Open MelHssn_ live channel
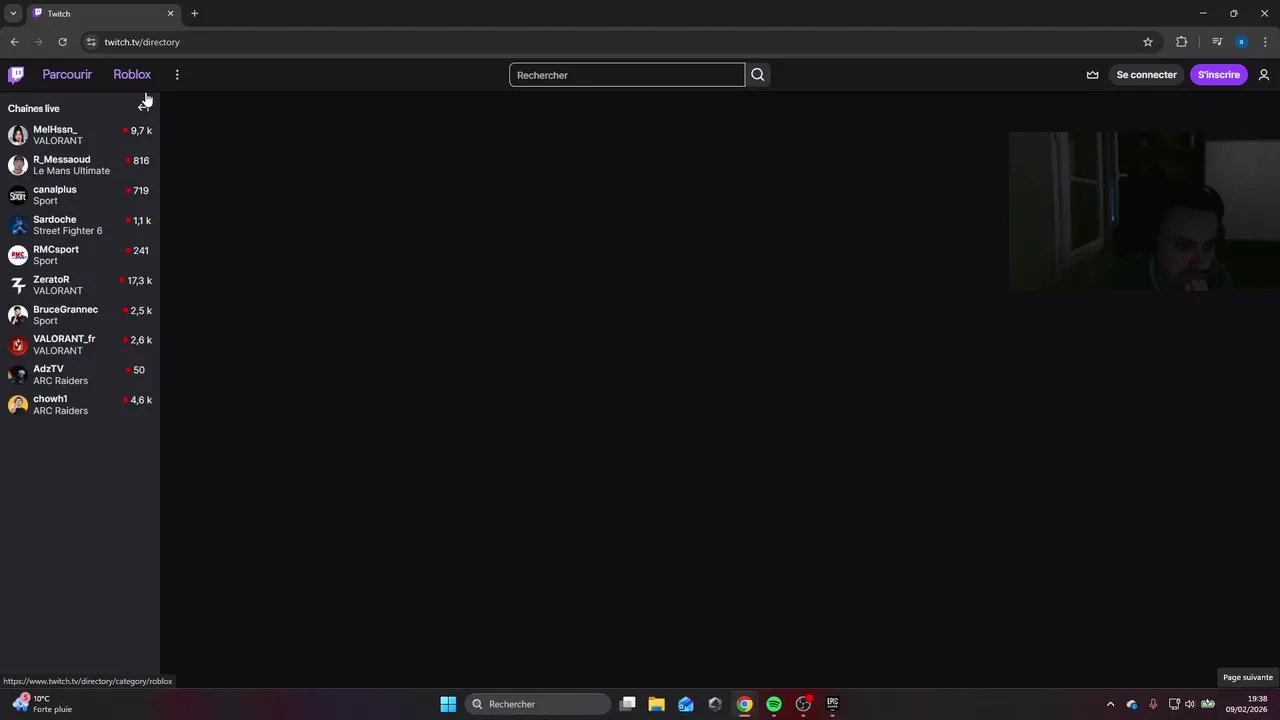1280x720 pixels. 80,135
